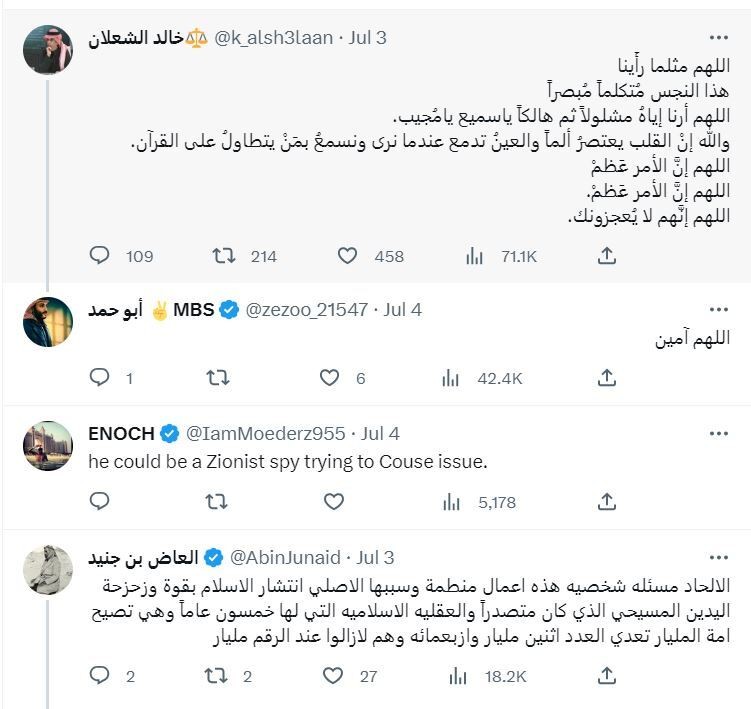
Task: Click the @k_alsh3laan profile avatar
Action: [x=48, y=50]
